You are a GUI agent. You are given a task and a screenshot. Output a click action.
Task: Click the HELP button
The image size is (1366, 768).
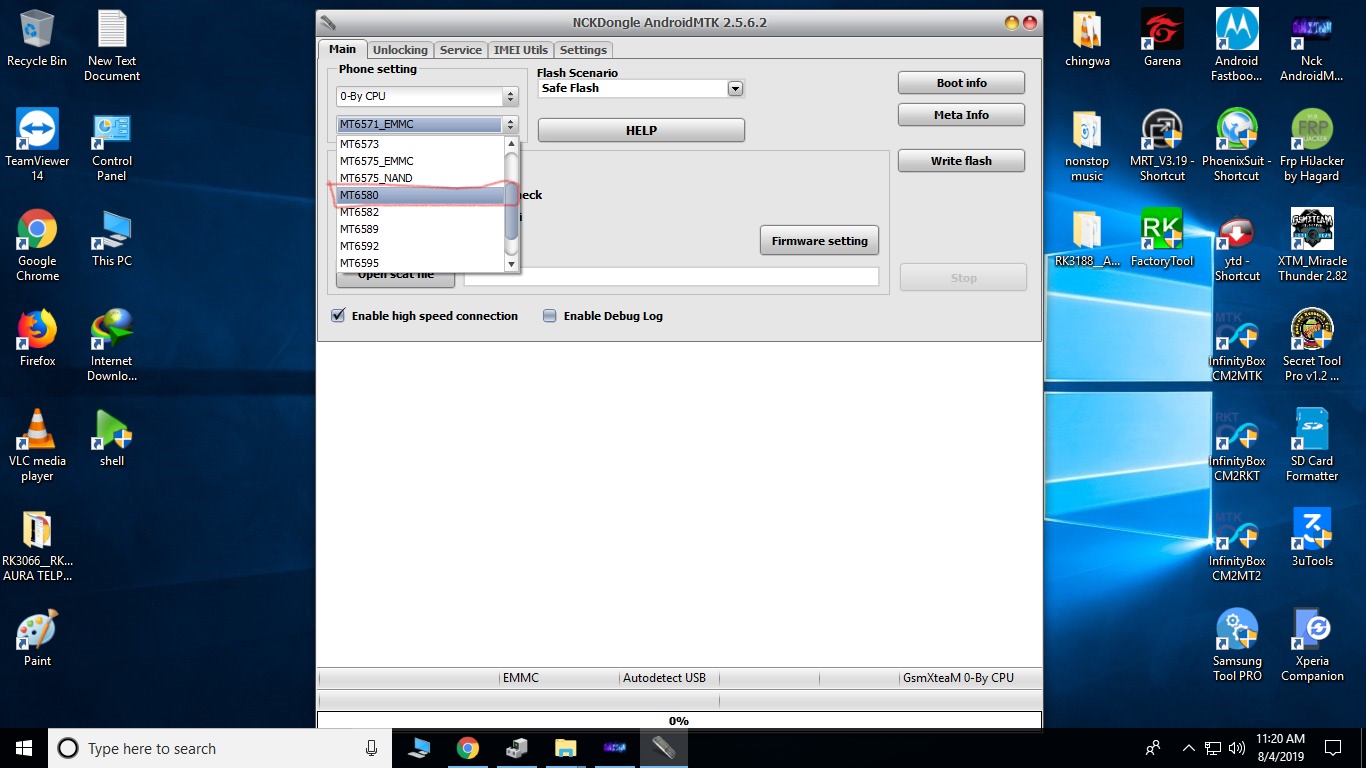641,130
